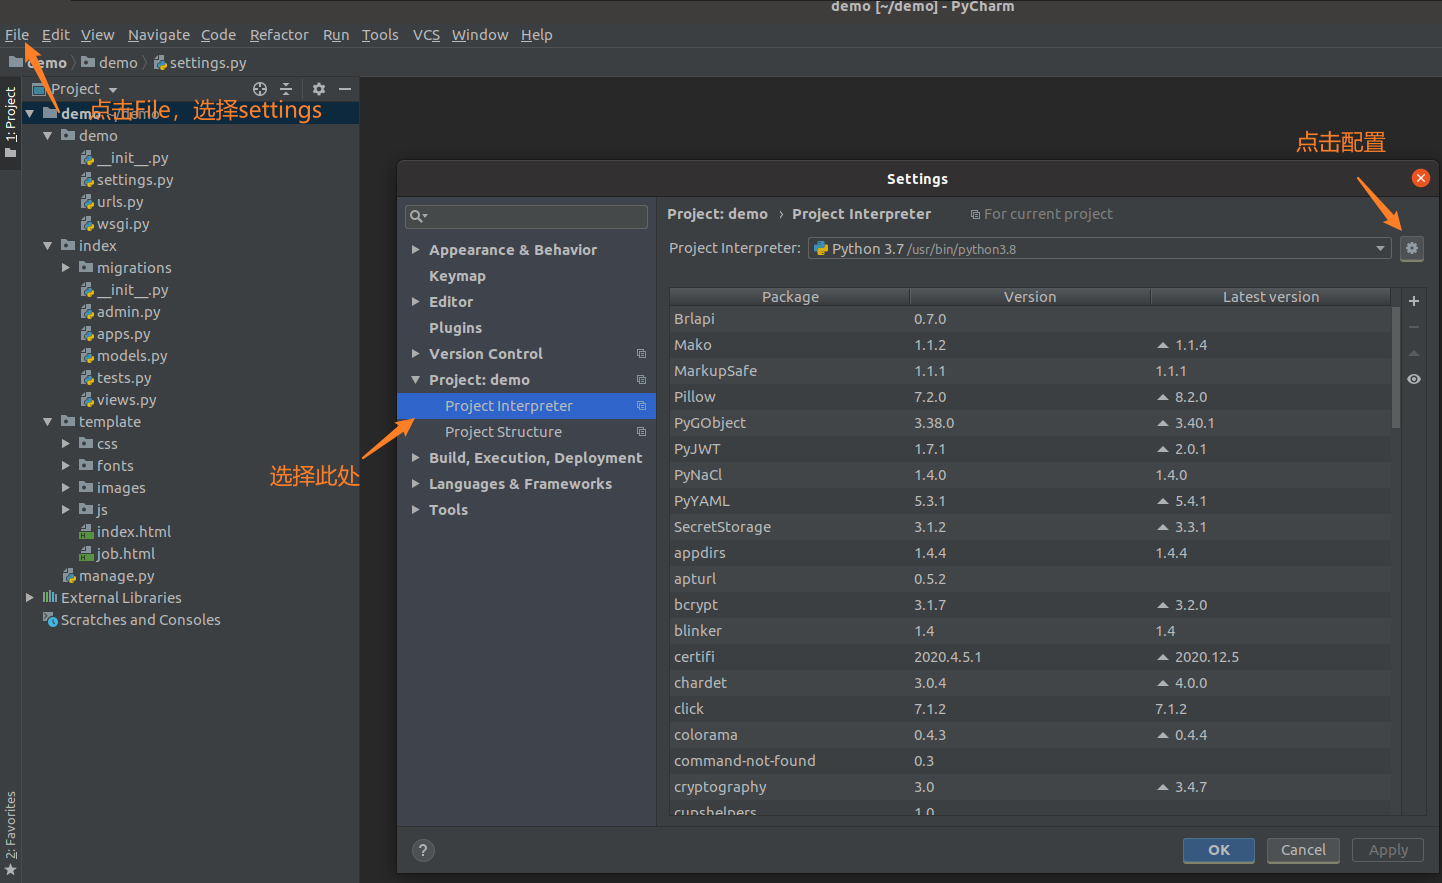Click the copy icon beside Project Structure
This screenshot has width=1442, height=883.
[641, 432]
